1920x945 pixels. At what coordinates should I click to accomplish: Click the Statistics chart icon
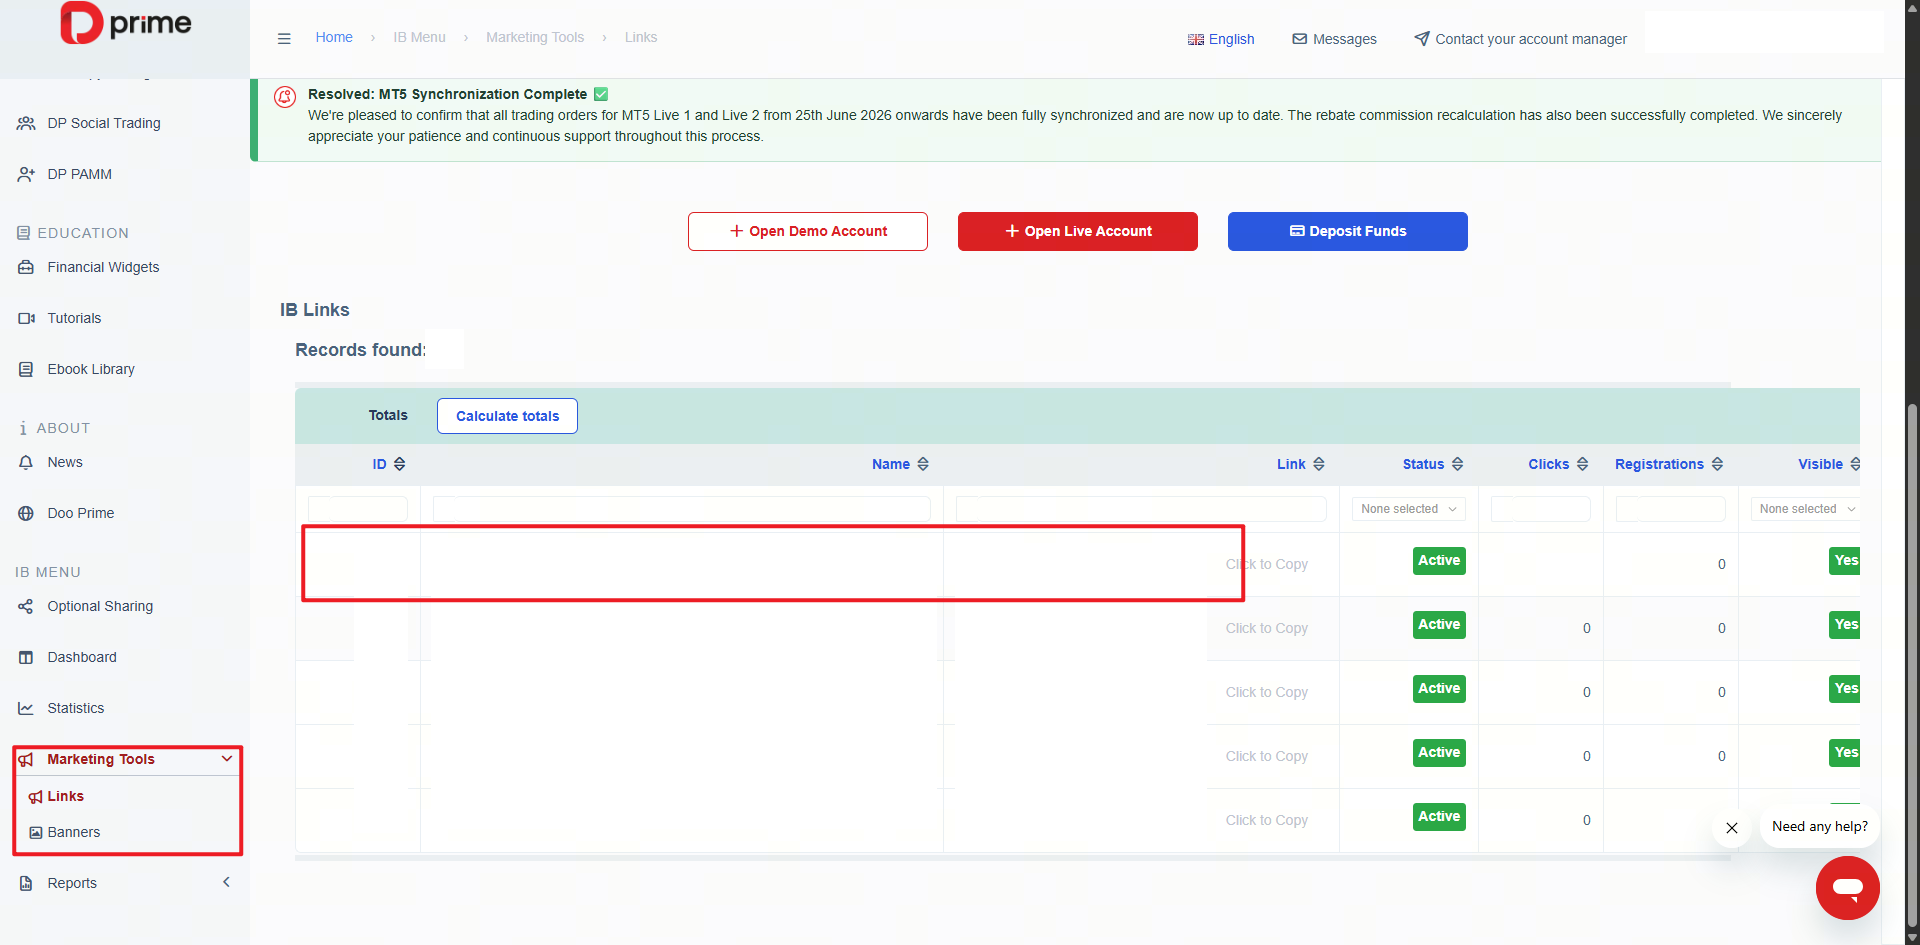(x=26, y=708)
